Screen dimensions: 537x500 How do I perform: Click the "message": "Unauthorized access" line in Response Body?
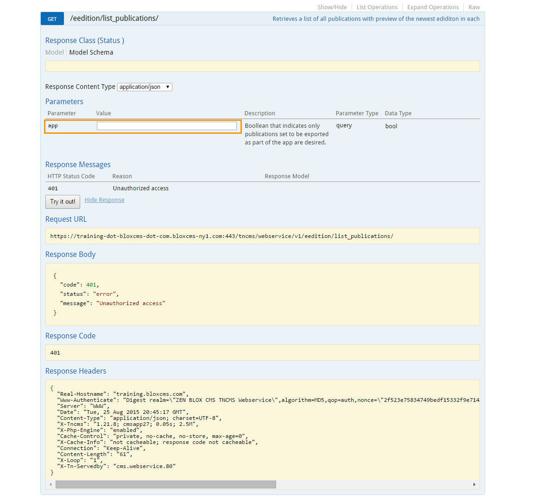coord(112,303)
